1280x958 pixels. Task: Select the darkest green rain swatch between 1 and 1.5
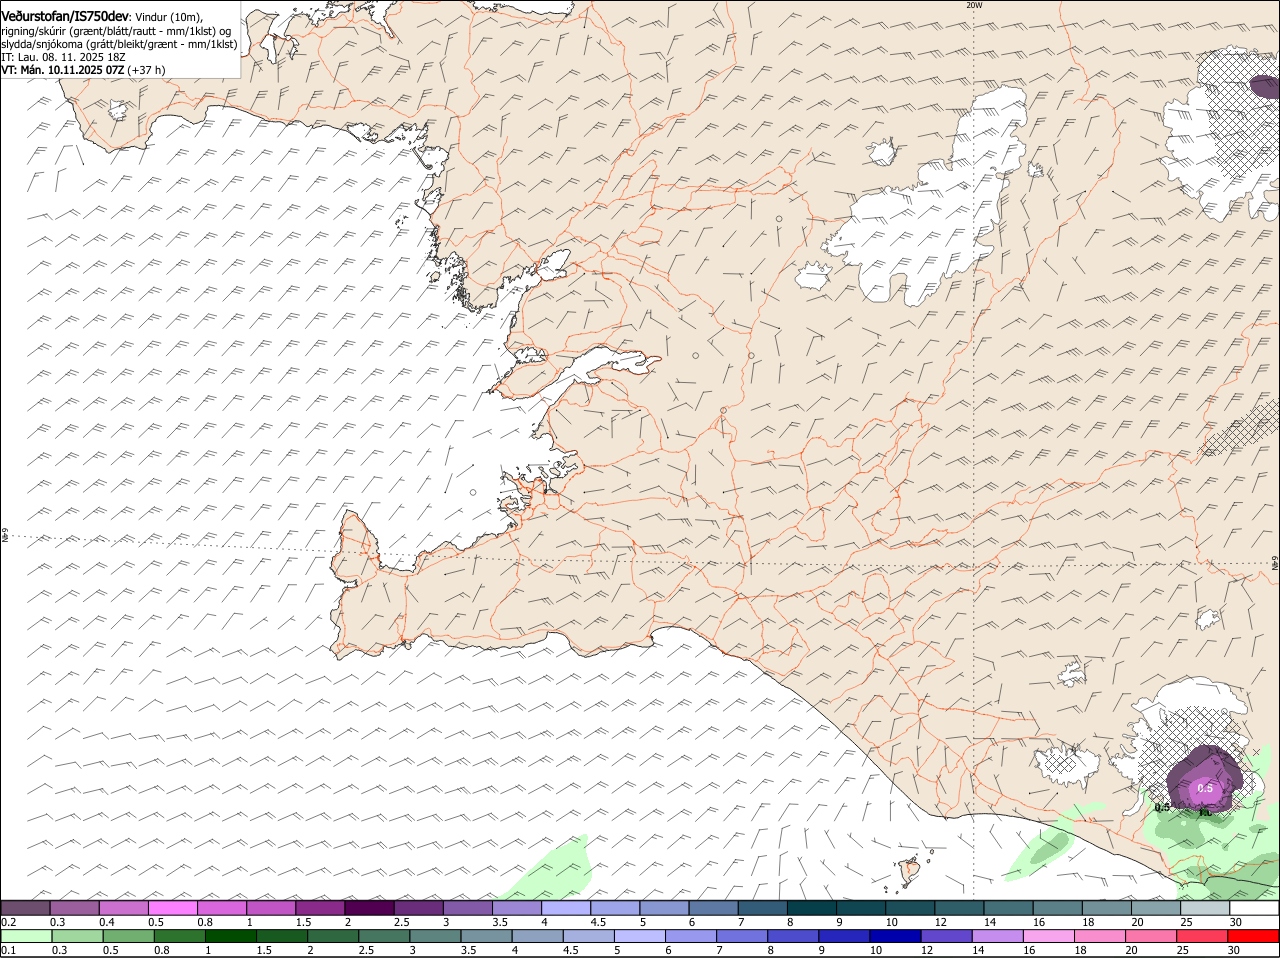(230, 936)
